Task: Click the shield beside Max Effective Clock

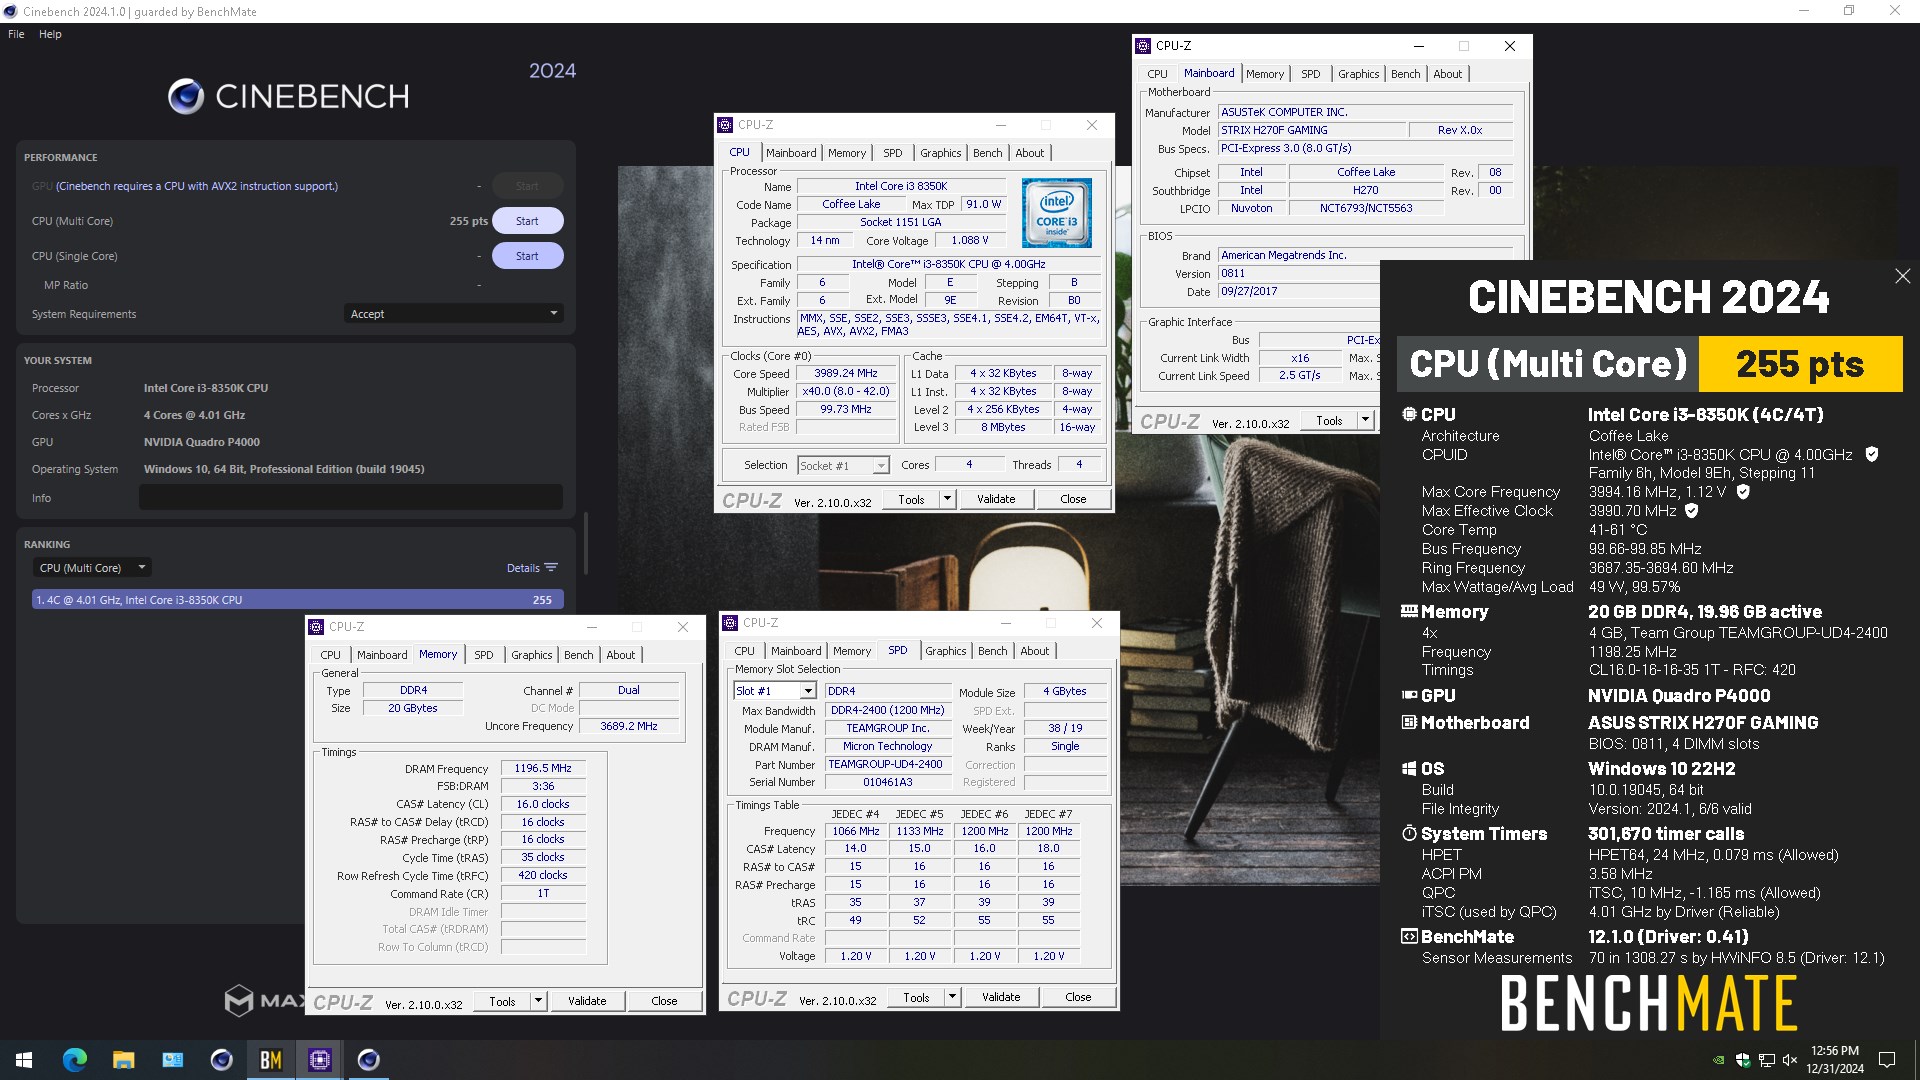Action: point(1692,511)
